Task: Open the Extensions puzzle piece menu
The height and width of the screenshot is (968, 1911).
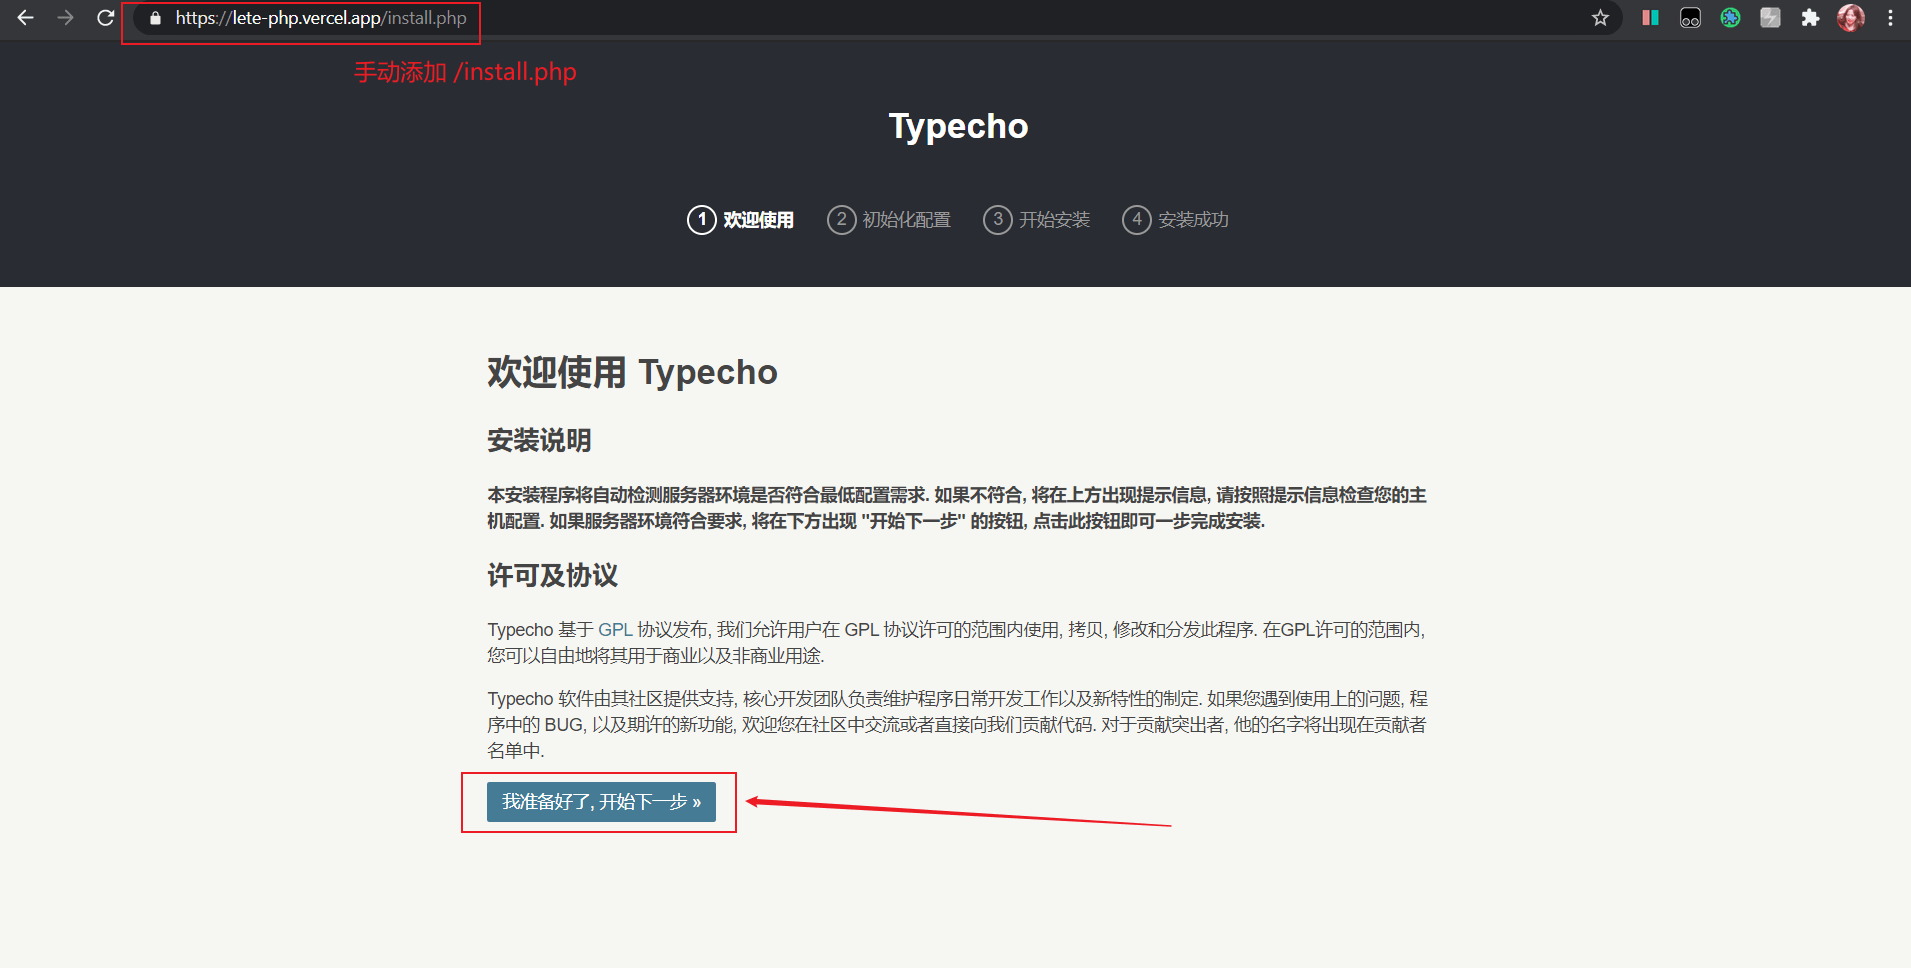Action: pyautogui.click(x=1810, y=18)
